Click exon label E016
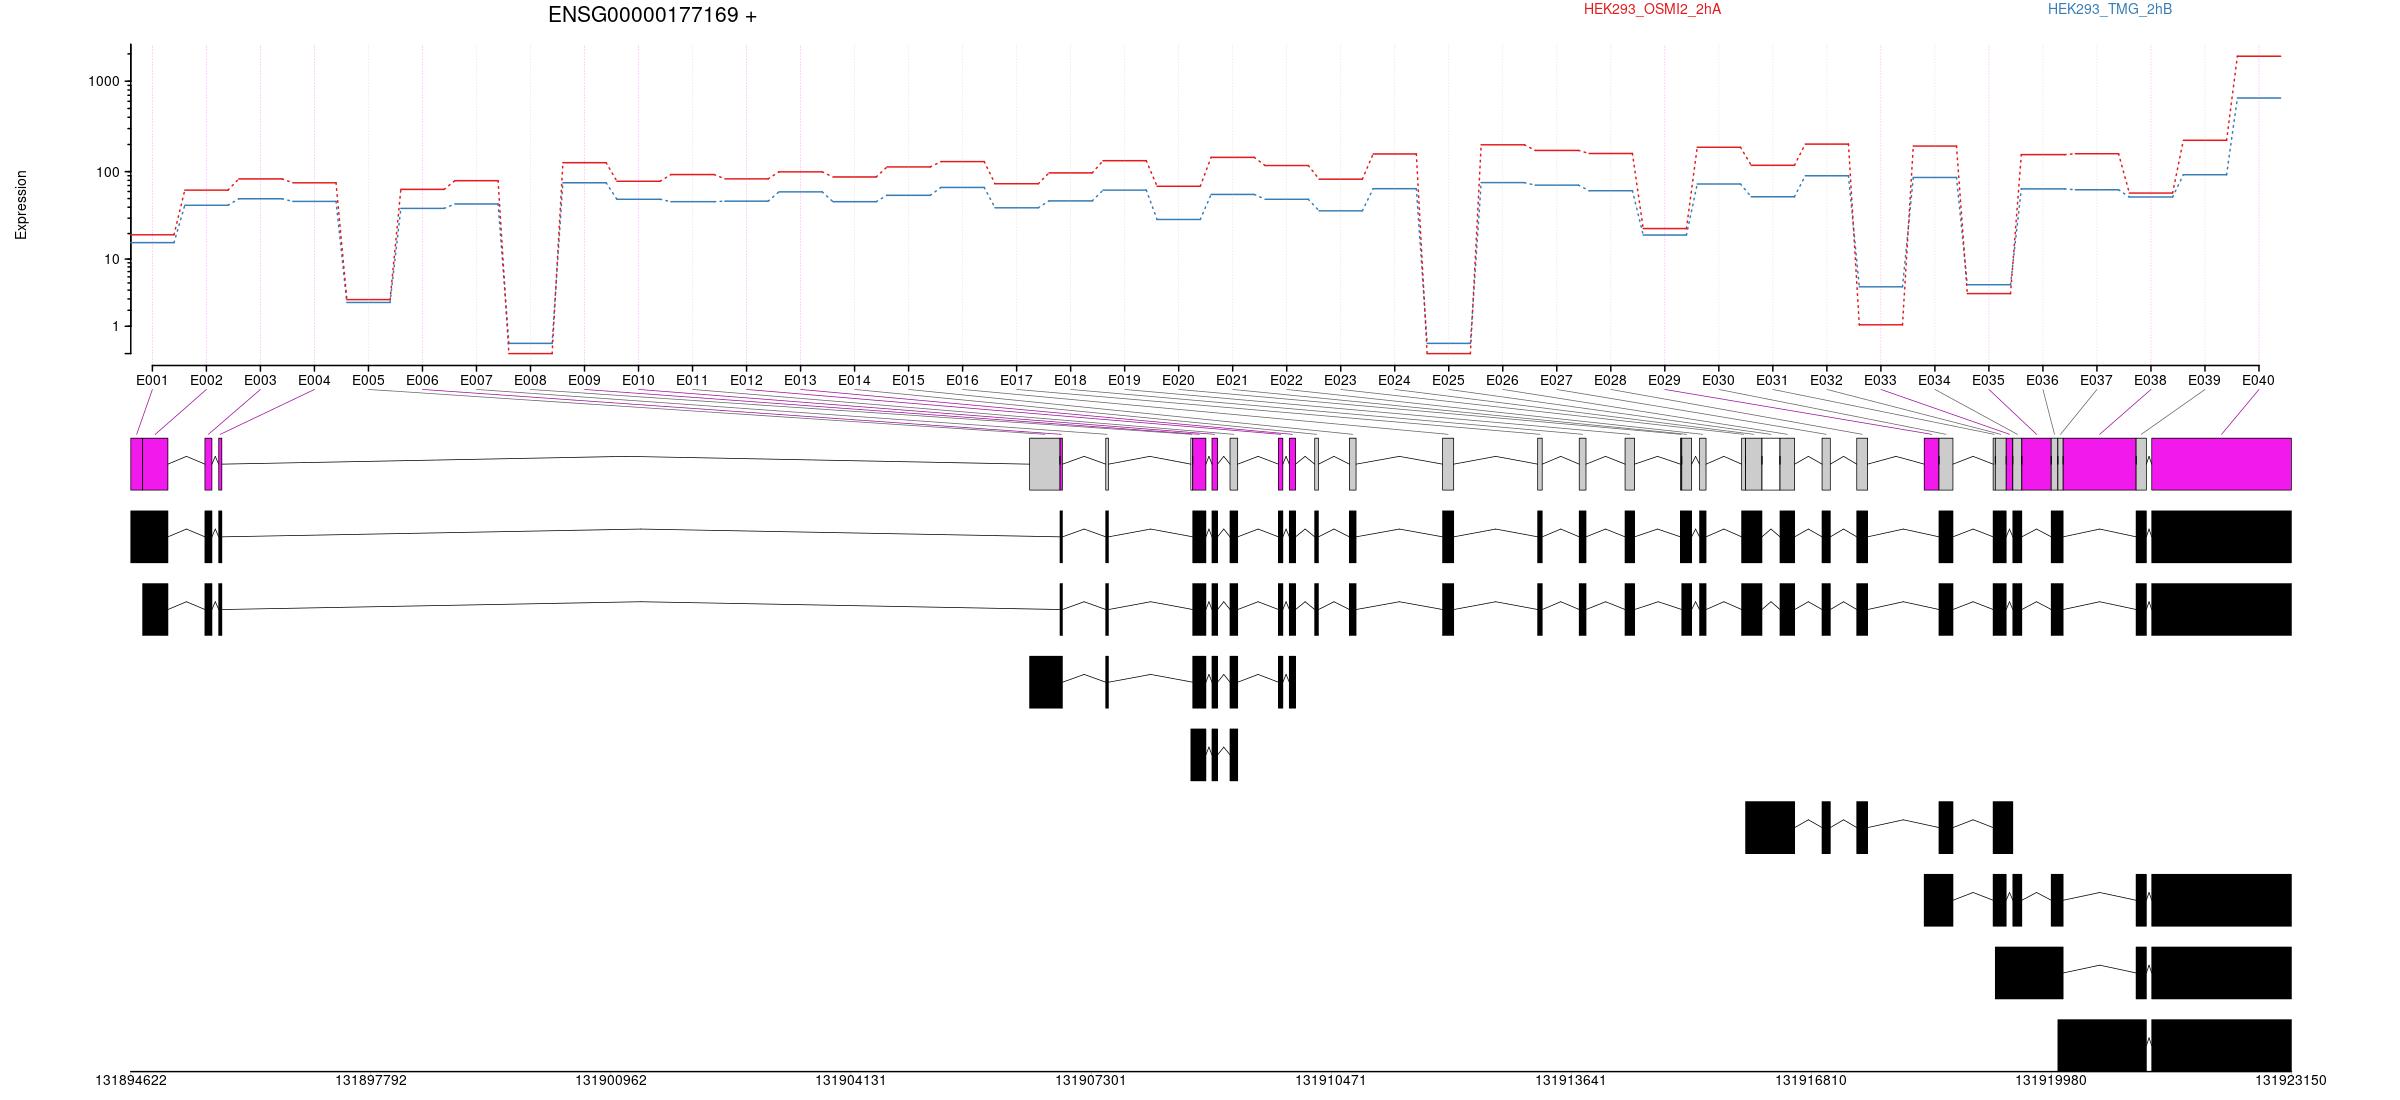Screen dimensions: 2400x1100 click(x=962, y=380)
